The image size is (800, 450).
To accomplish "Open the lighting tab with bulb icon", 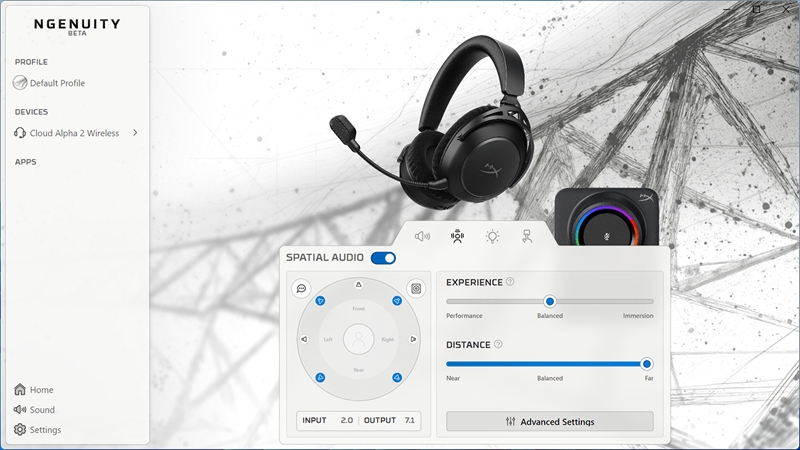I will (x=492, y=237).
